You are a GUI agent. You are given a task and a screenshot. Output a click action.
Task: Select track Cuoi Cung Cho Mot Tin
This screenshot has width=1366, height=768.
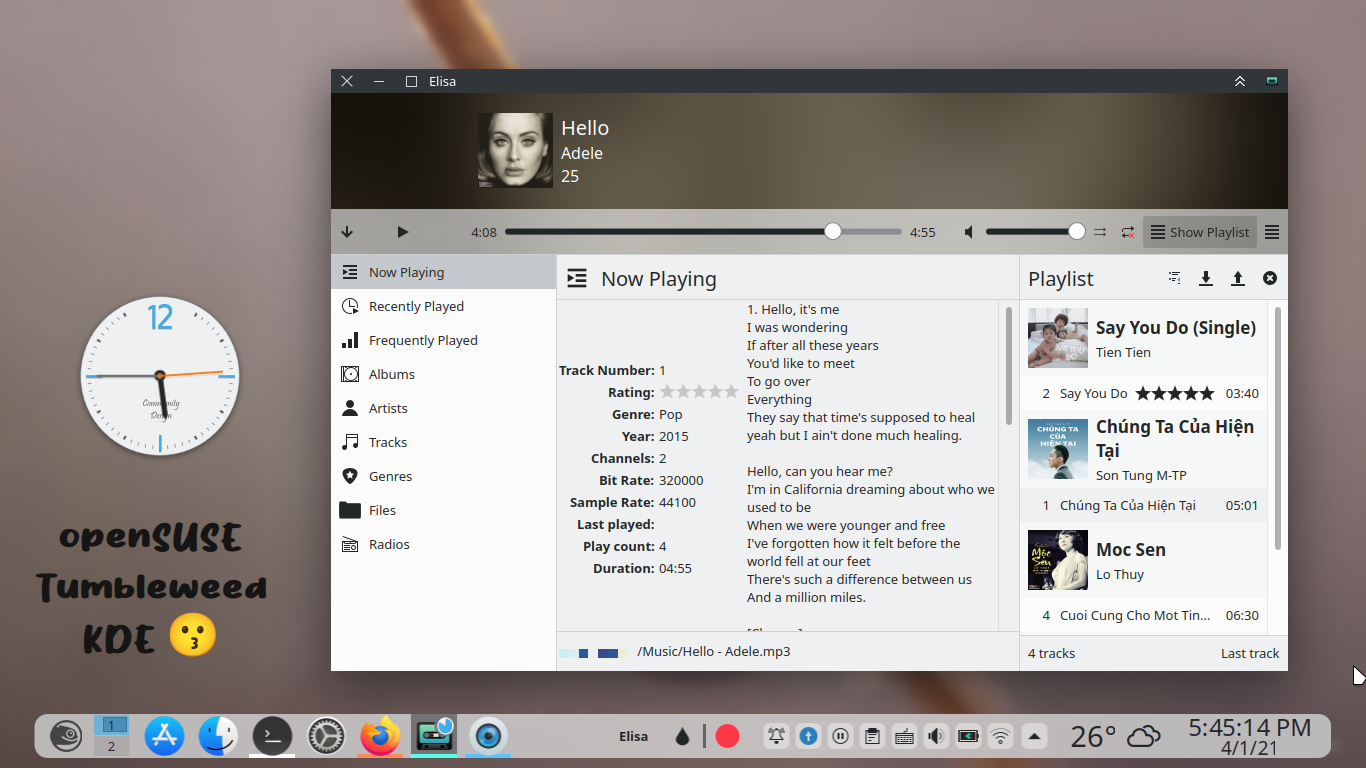1144,615
